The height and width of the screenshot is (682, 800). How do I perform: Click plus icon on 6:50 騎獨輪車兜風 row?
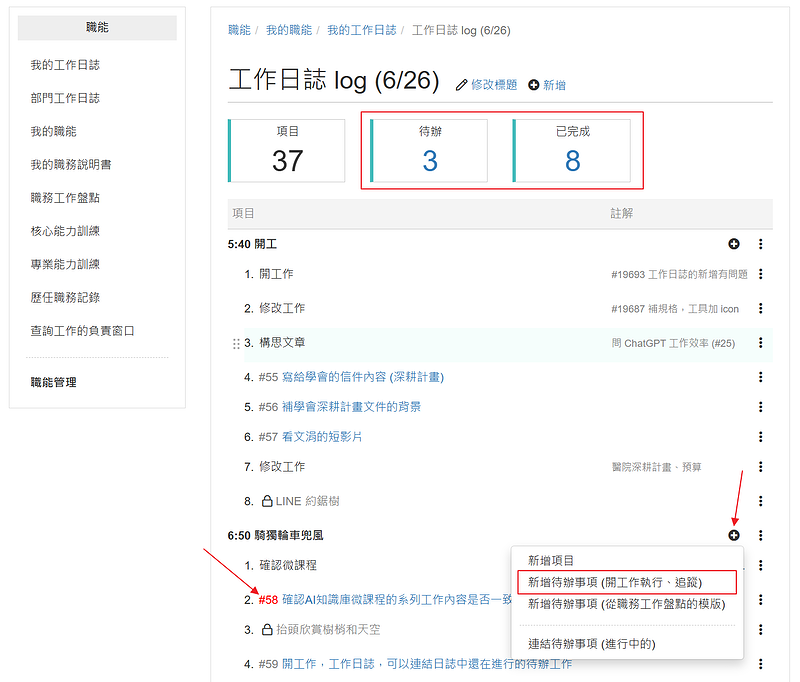click(734, 536)
